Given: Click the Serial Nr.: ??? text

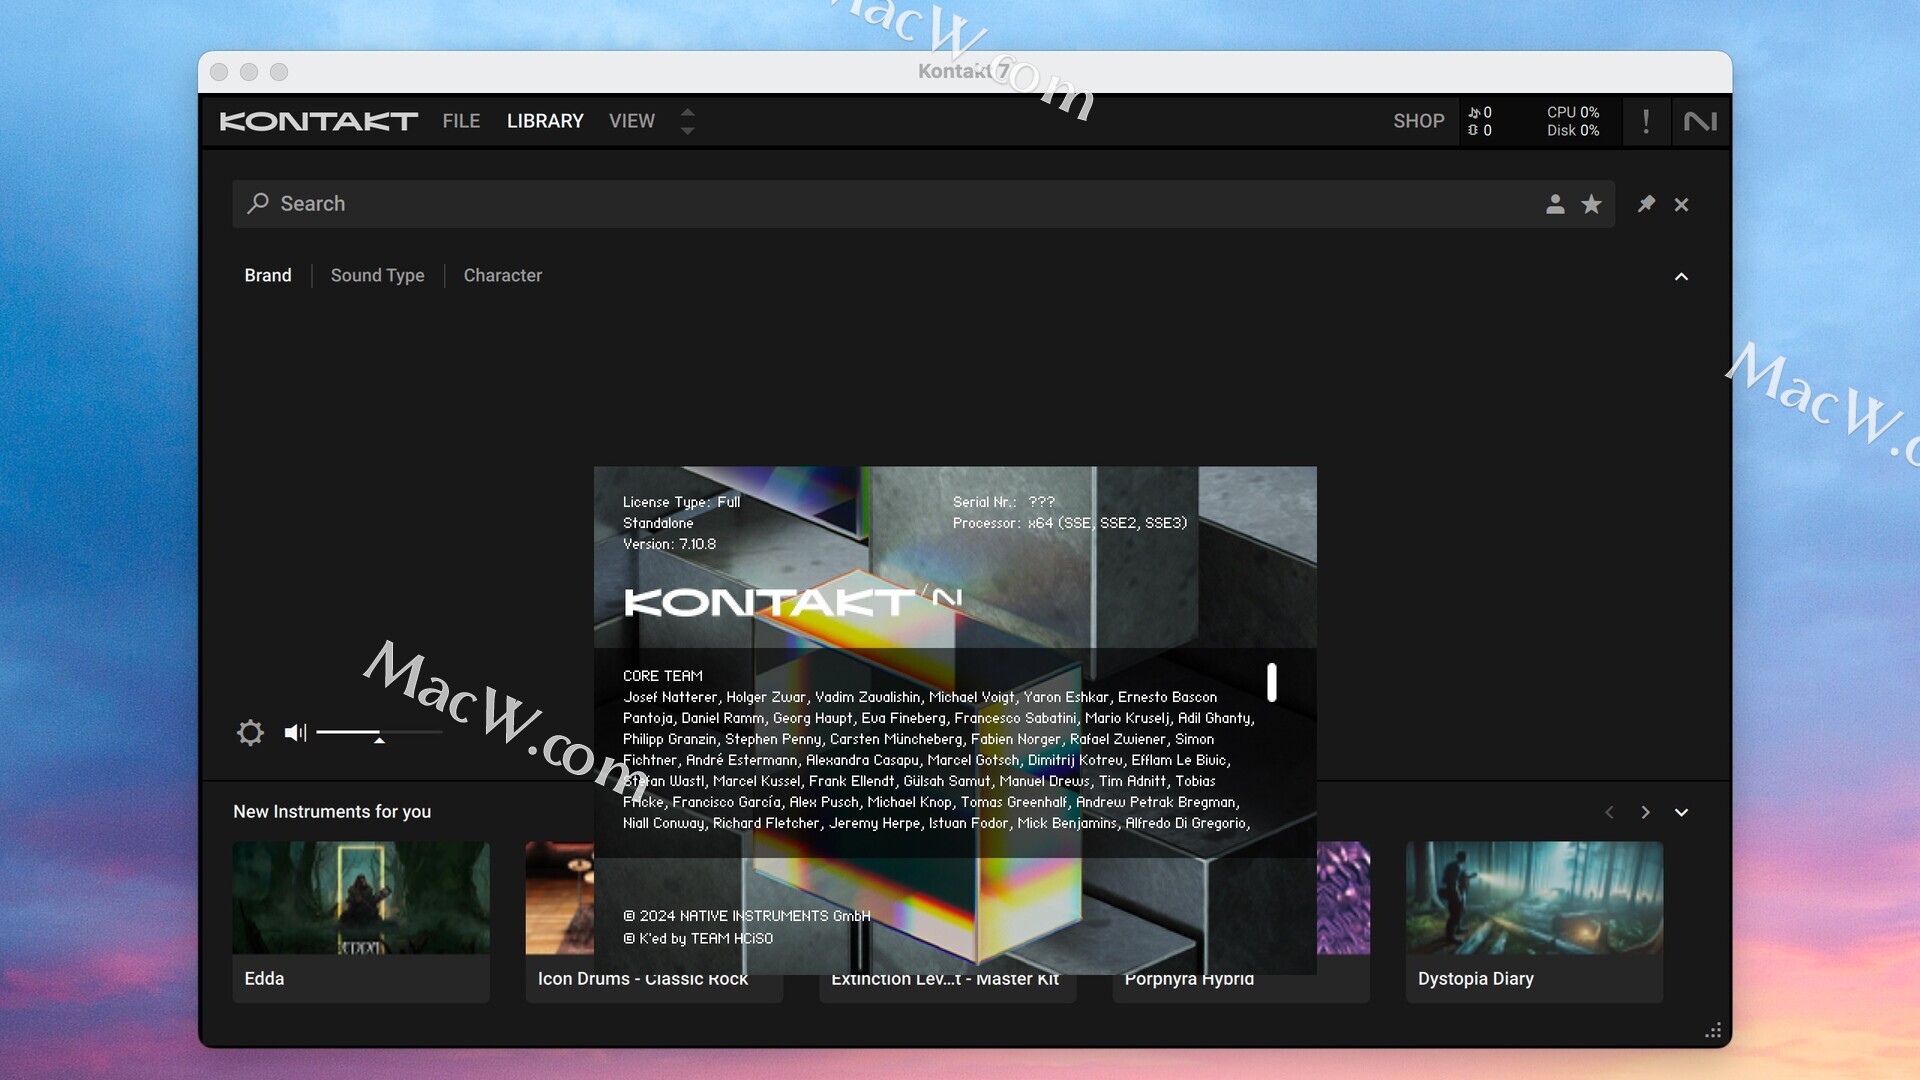Looking at the screenshot, I should (x=1004, y=502).
